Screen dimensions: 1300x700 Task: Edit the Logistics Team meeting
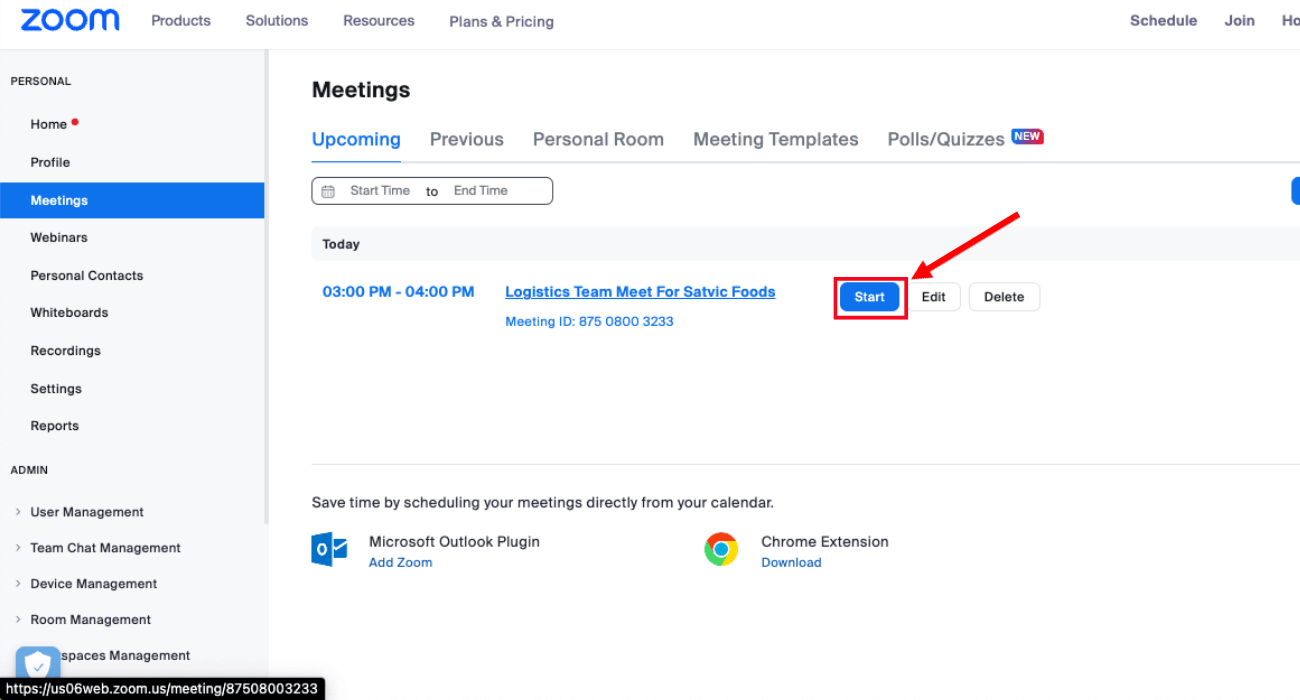[x=934, y=297]
